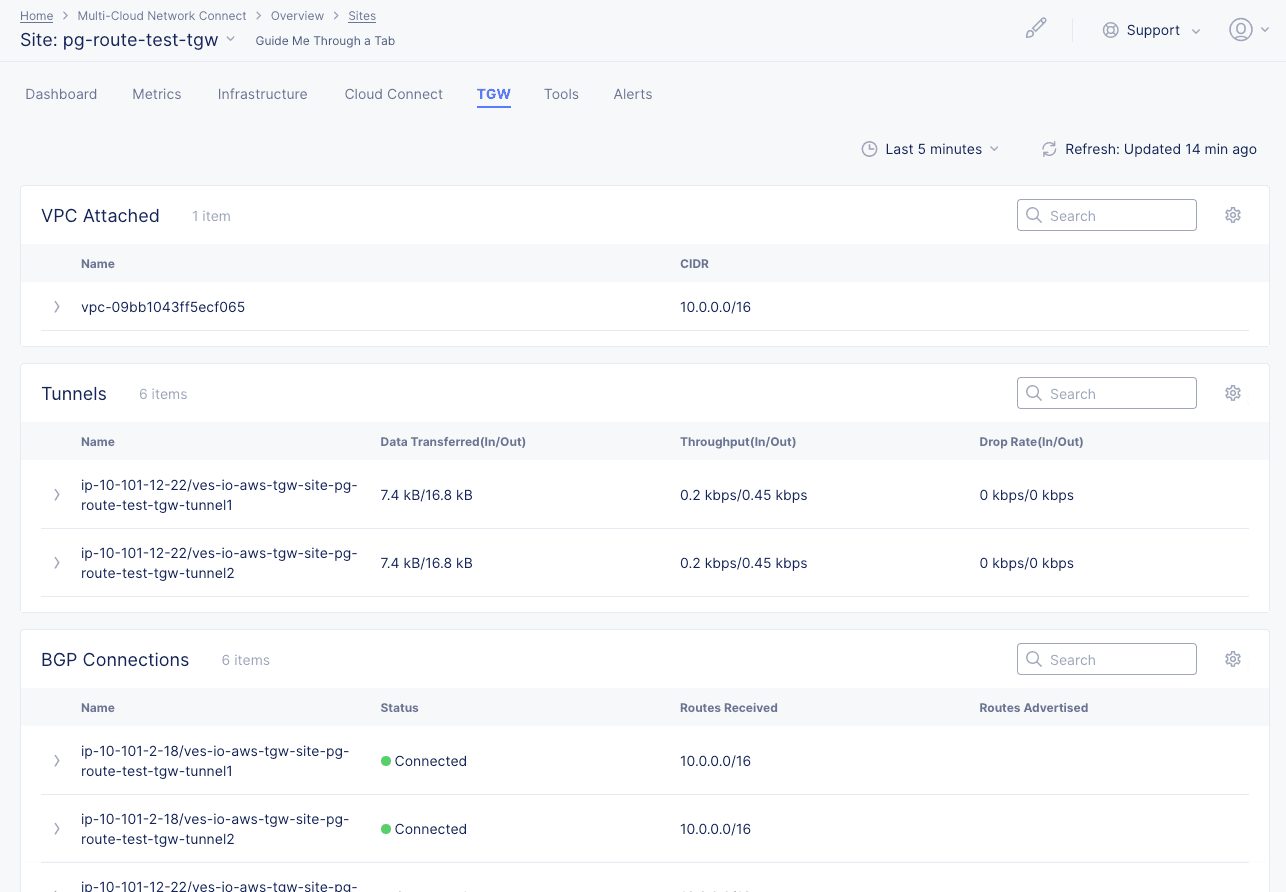Image resolution: width=1286 pixels, height=892 pixels.
Task: Open the Support lifebuoy icon
Action: pyautogui.click(x=1110, y=30)
